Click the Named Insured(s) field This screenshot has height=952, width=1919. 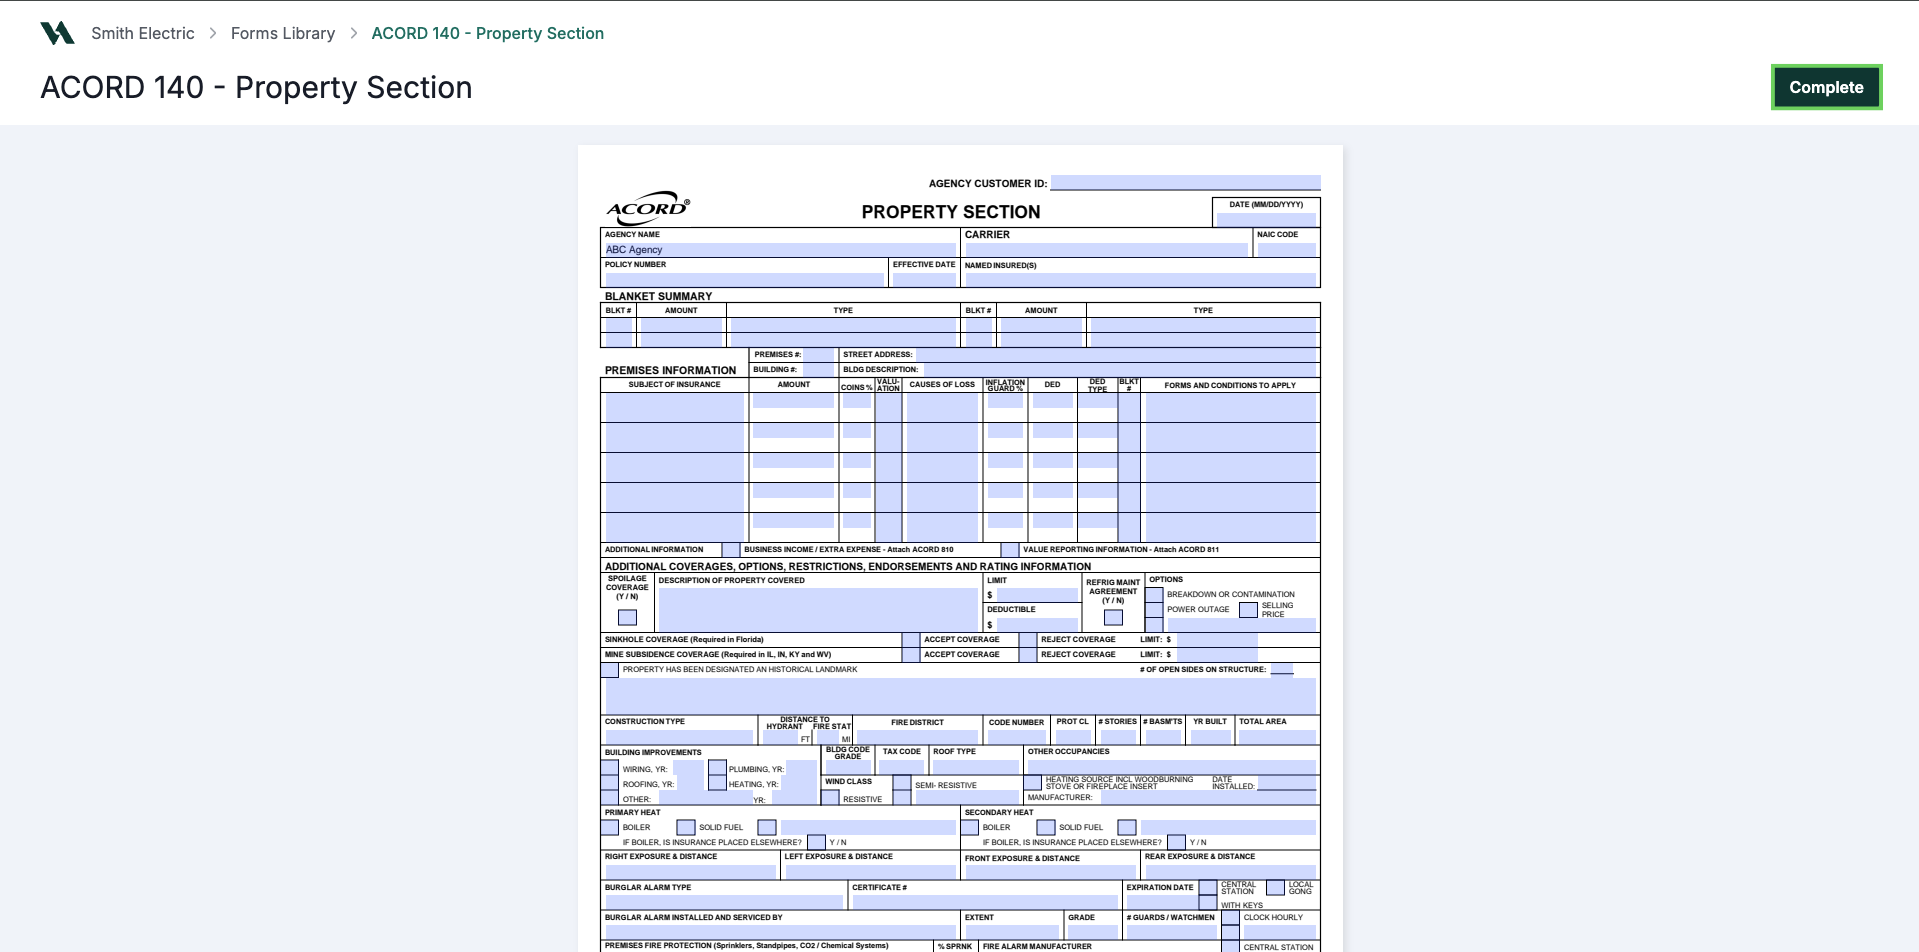[x=1140, y=279]
